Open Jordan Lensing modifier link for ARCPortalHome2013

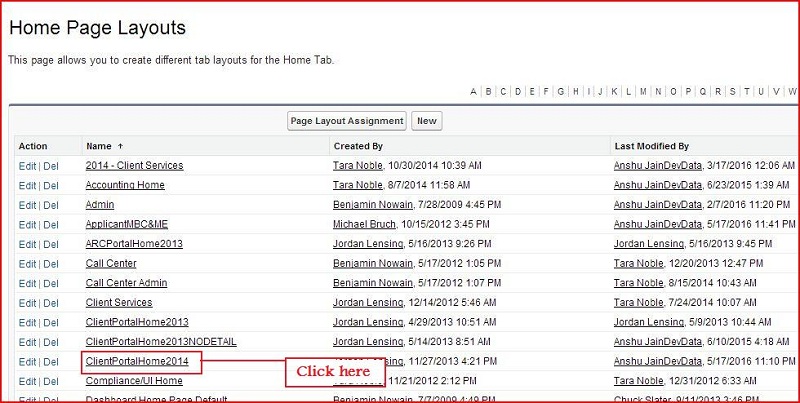click(x=648, y=244)
